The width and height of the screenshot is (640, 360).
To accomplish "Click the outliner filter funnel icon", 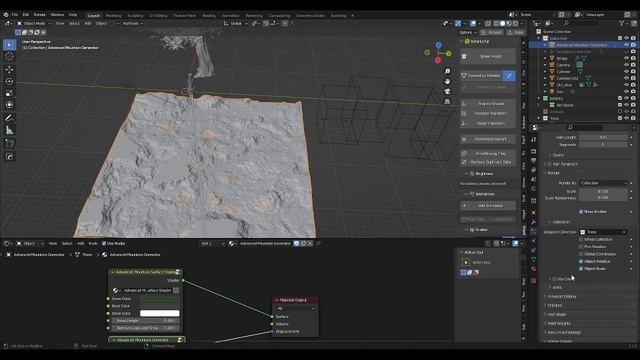I will [x=621, y=24].
